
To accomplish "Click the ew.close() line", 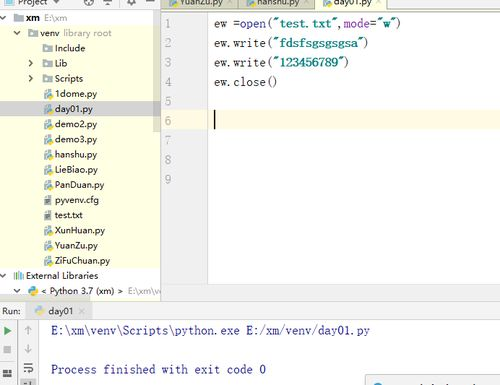I will (x=245, y=82).
